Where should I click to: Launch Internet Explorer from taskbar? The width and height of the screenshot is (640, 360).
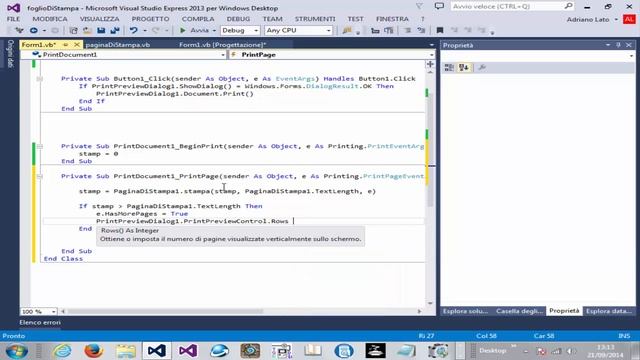pos(62,351)
